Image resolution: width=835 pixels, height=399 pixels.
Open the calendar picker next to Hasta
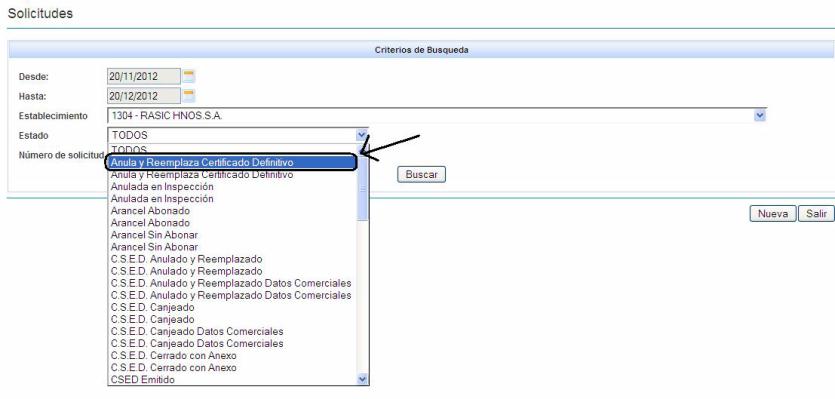point(189,96)
